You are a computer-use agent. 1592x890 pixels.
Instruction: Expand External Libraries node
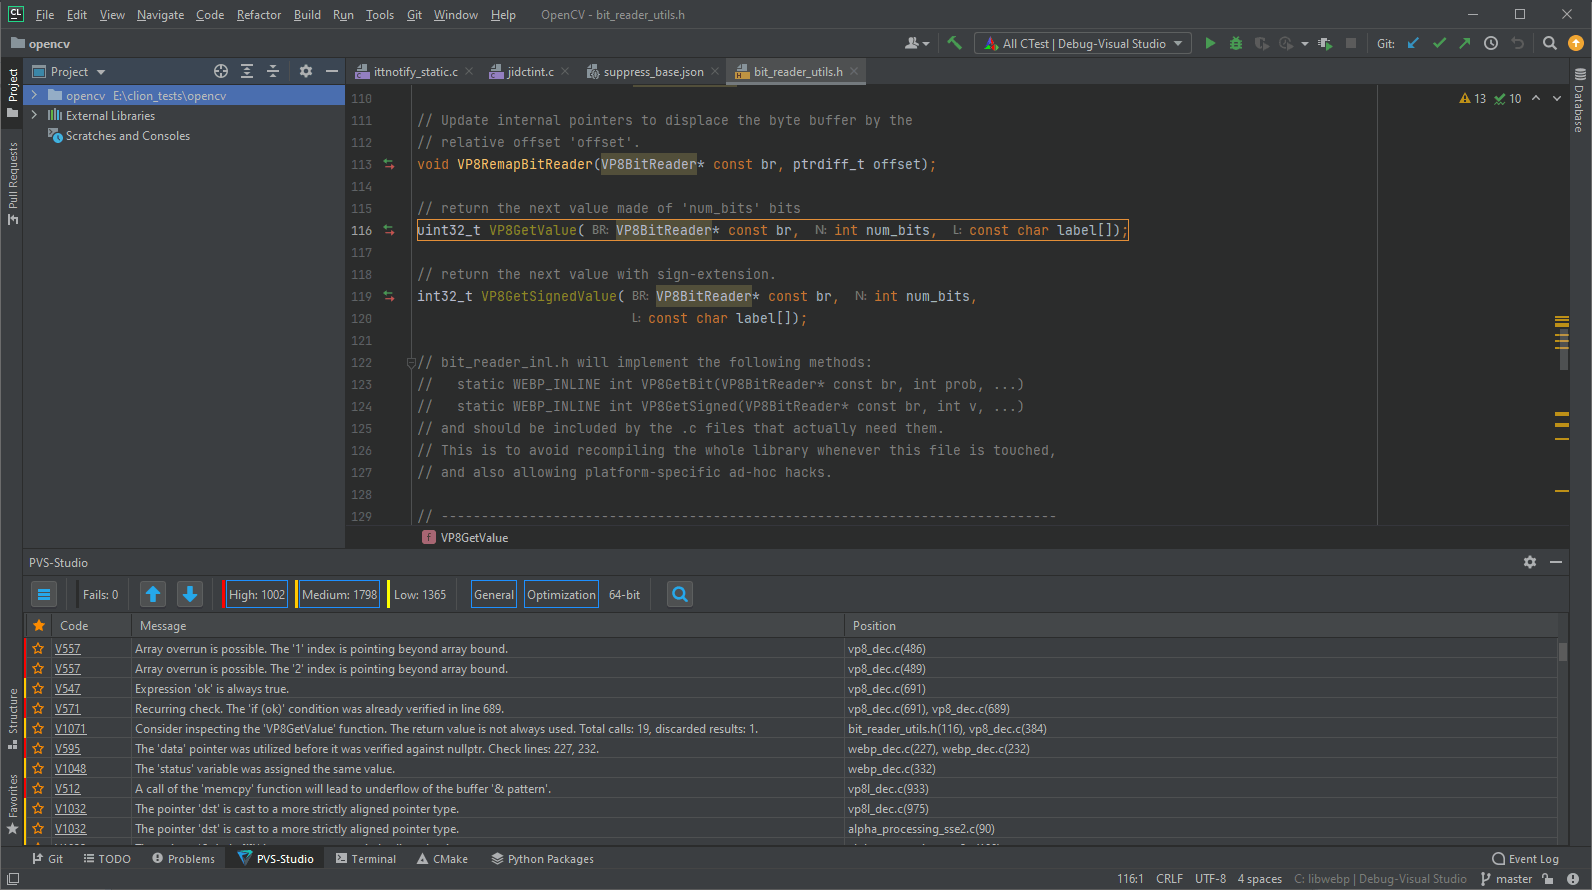tap(34, 115)
